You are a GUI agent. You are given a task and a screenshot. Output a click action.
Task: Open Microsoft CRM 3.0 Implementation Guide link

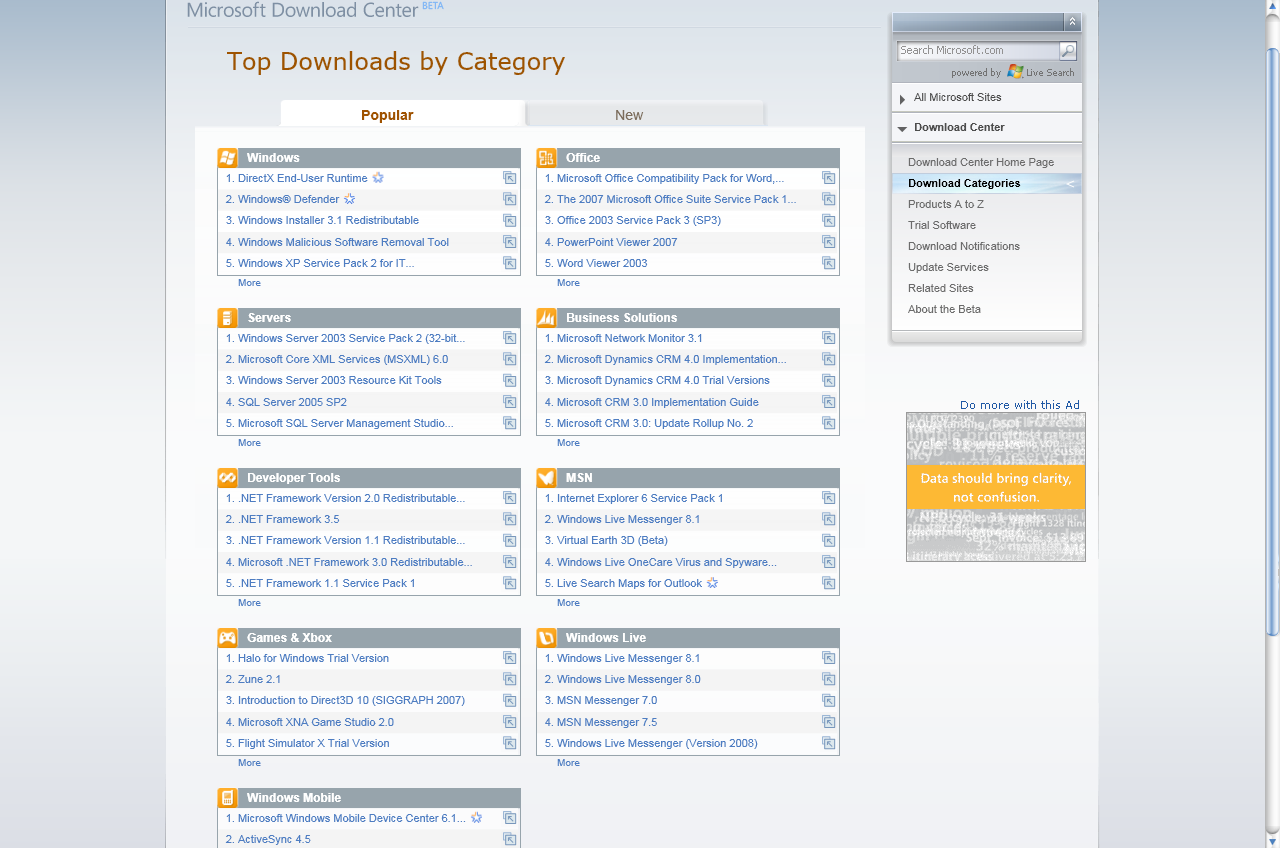point(658,402)
